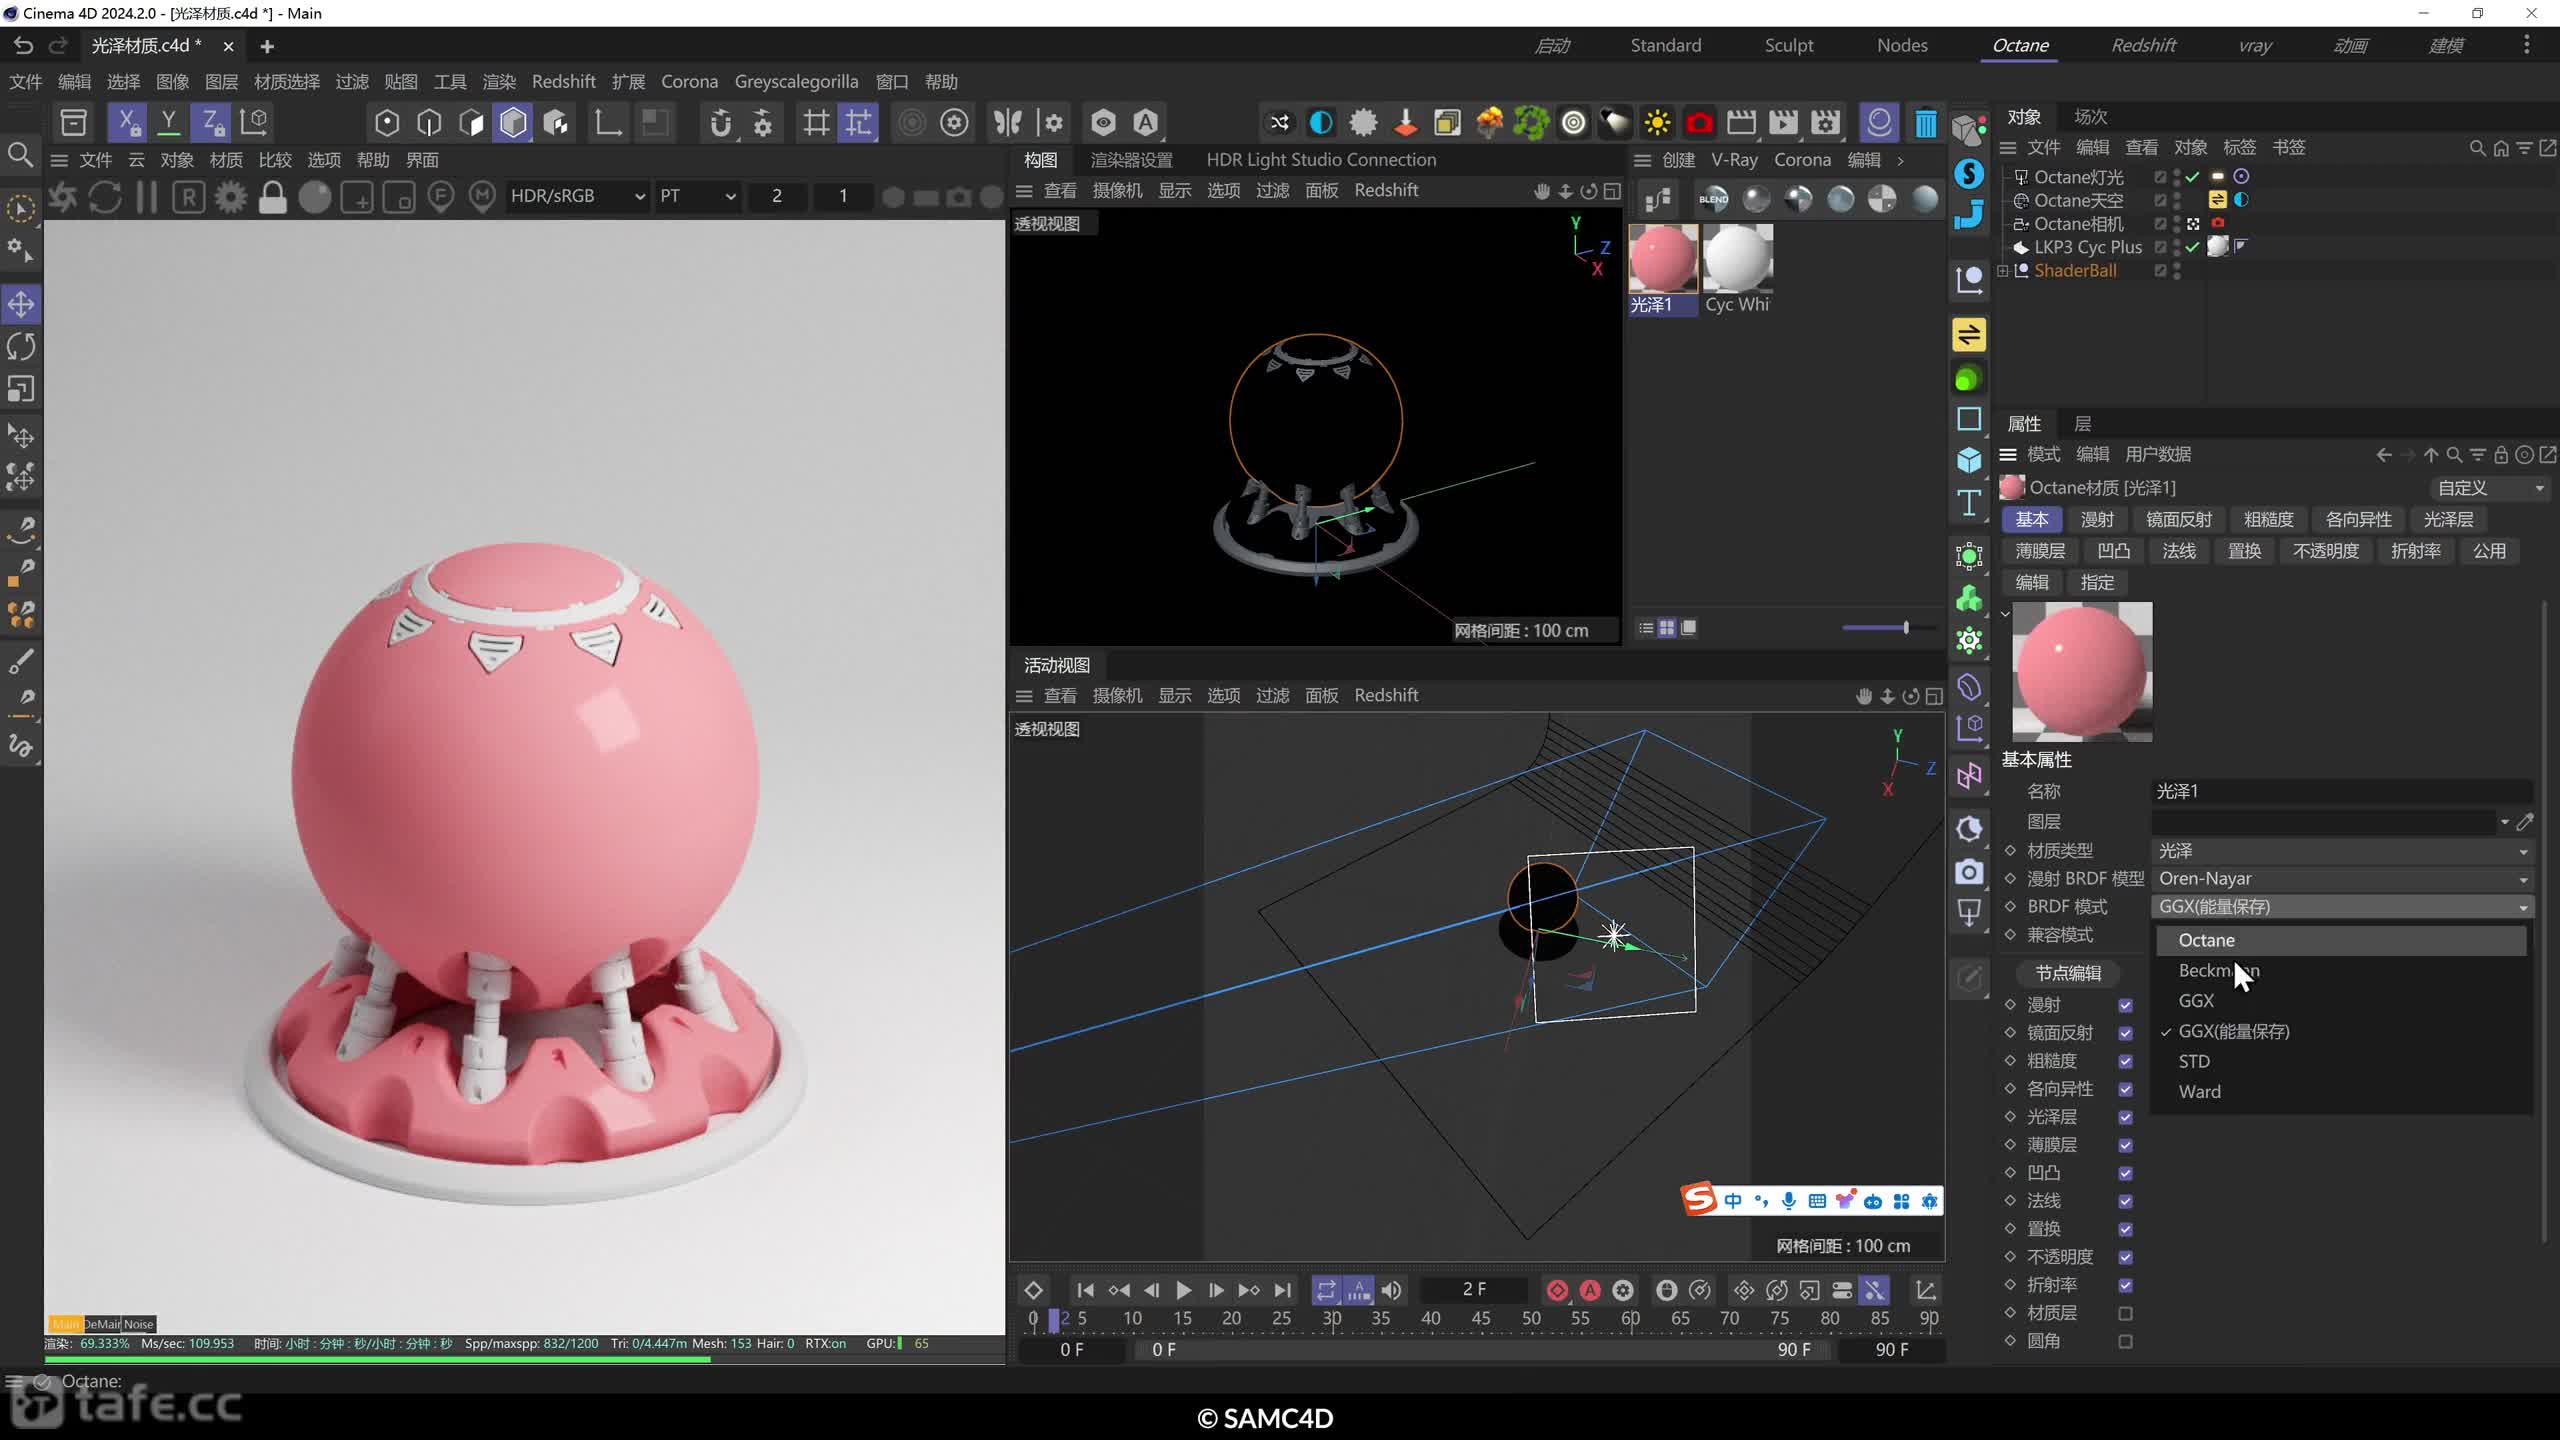Image resolution: width=2560 pixels, height=1440 pixels.
Task: Click HDR Light Studio Connection tab
Action: click(1321, 160)
